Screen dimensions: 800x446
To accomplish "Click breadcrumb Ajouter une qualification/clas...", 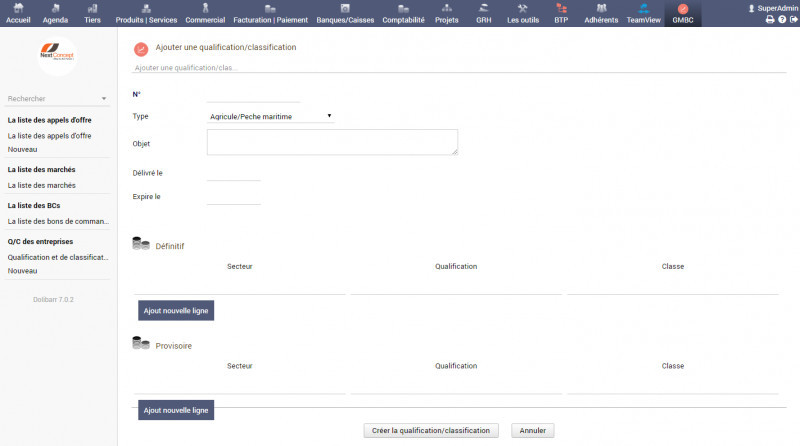I will pos(186,68).
